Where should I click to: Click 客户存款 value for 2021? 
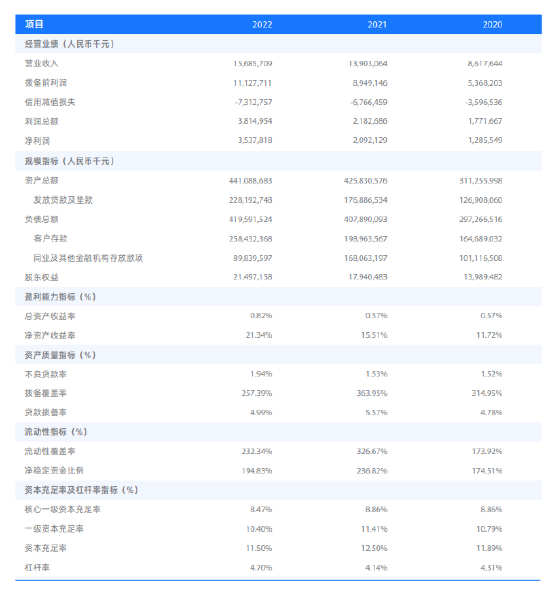pos(366,239)
